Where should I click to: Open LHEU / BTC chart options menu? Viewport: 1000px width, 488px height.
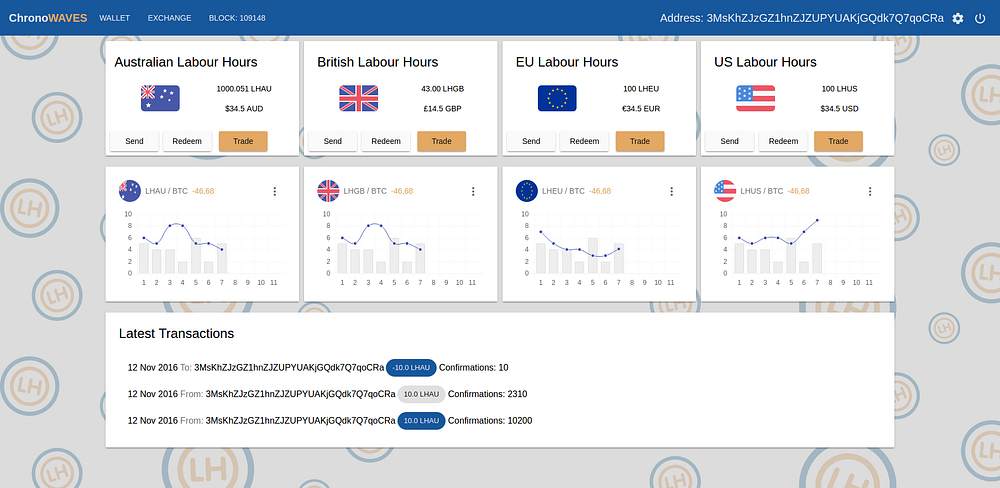(671, 191)
